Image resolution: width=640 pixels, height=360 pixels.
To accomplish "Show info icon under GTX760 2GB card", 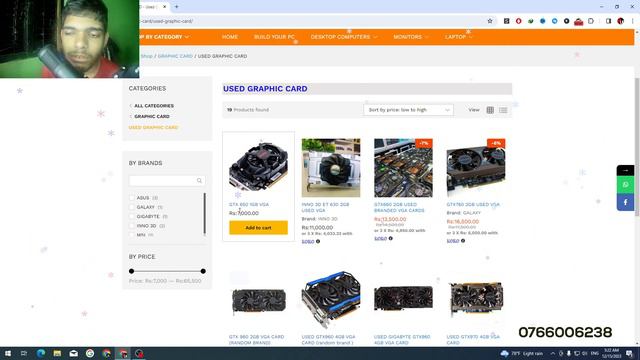I will point(463,241).
